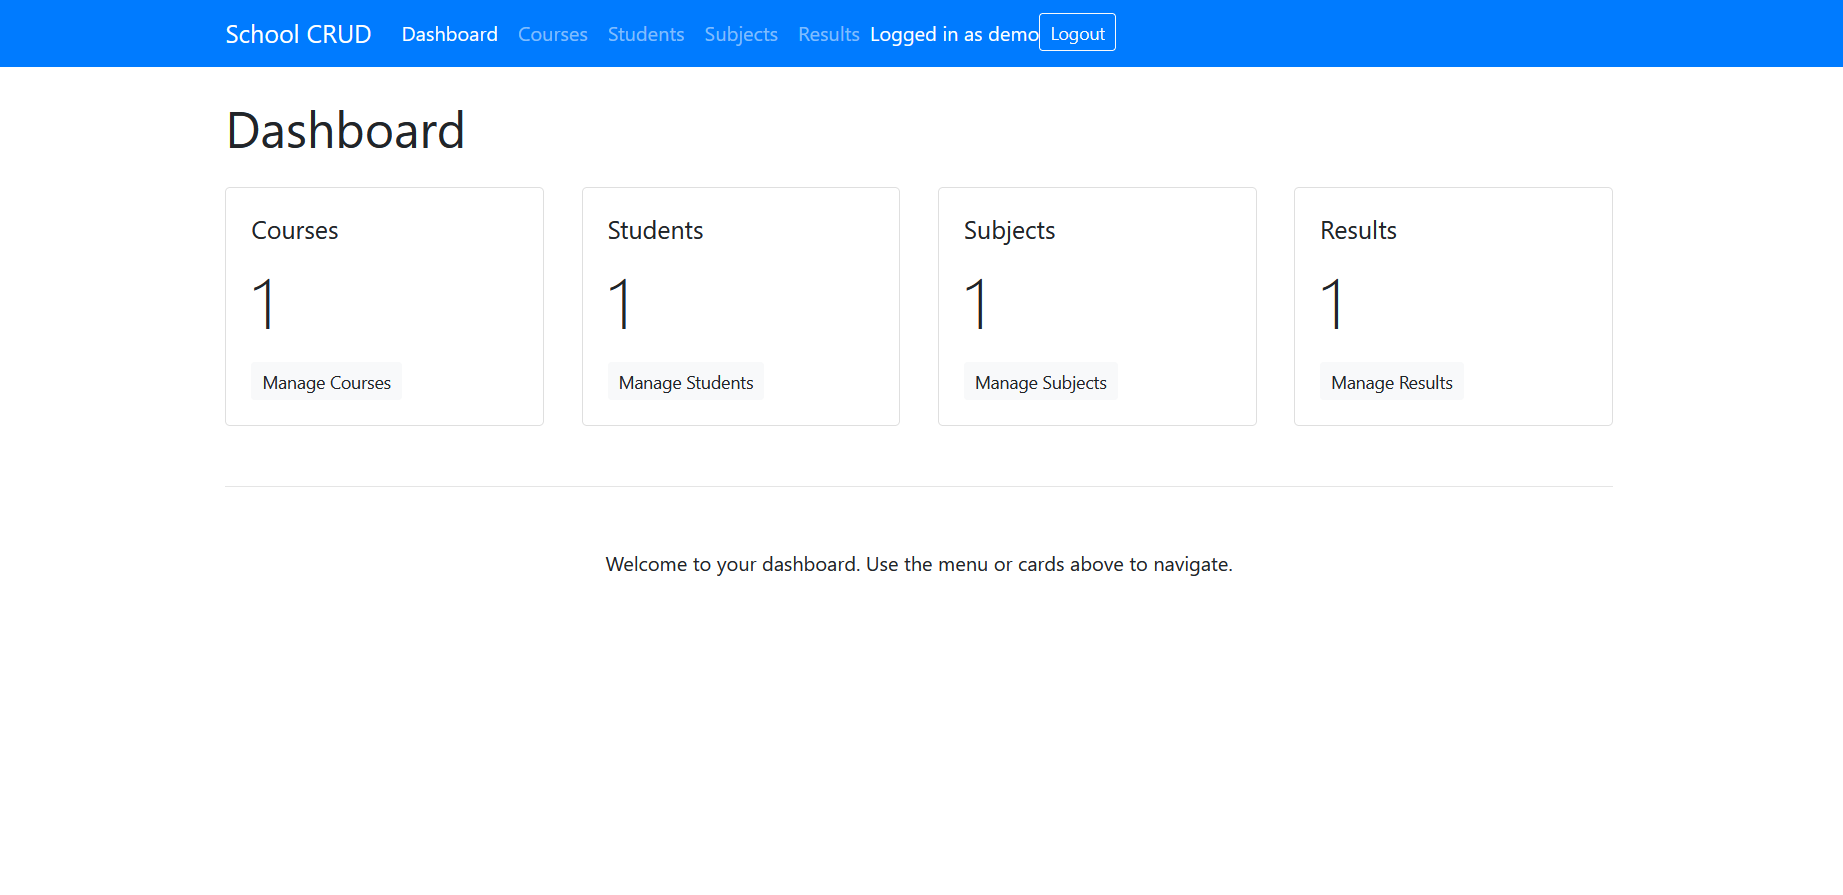
Task: Click the School CRUD brand link
Action: [x=298, y=34]
